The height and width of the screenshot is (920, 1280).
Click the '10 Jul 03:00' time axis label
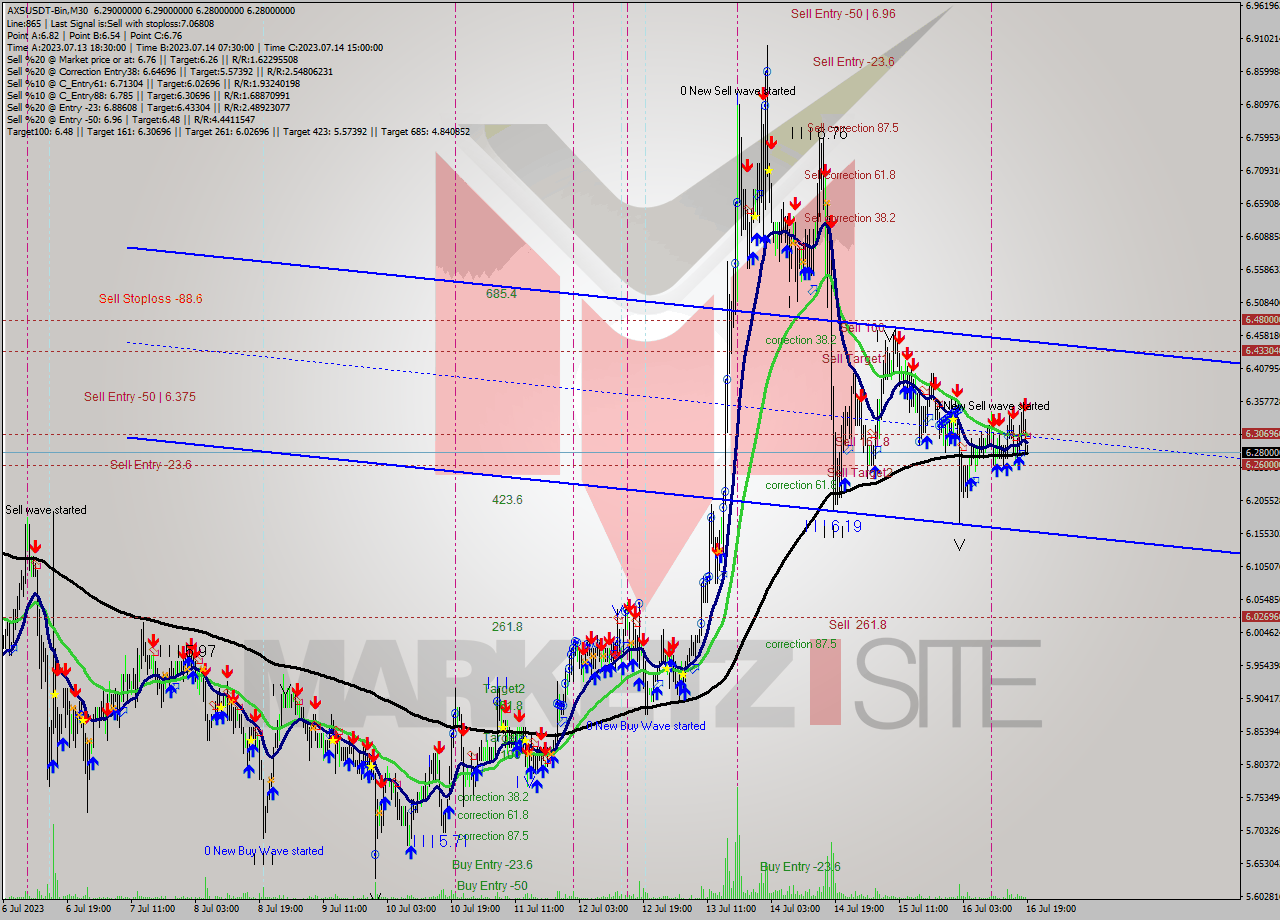(410, 909)
